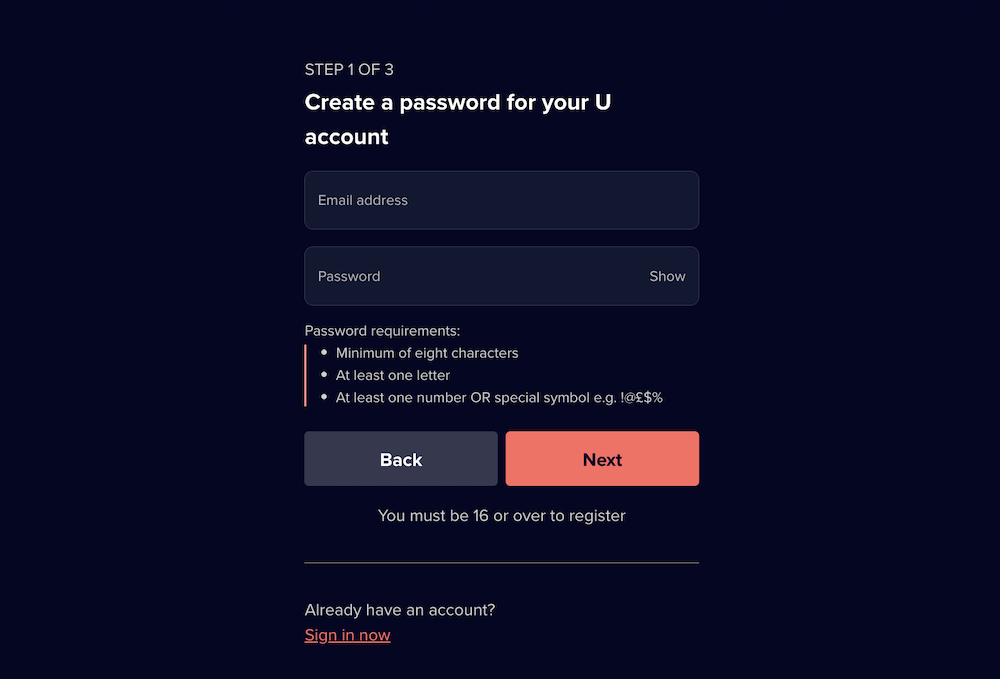Toggle Show to reveal the password

coord(667,276)
